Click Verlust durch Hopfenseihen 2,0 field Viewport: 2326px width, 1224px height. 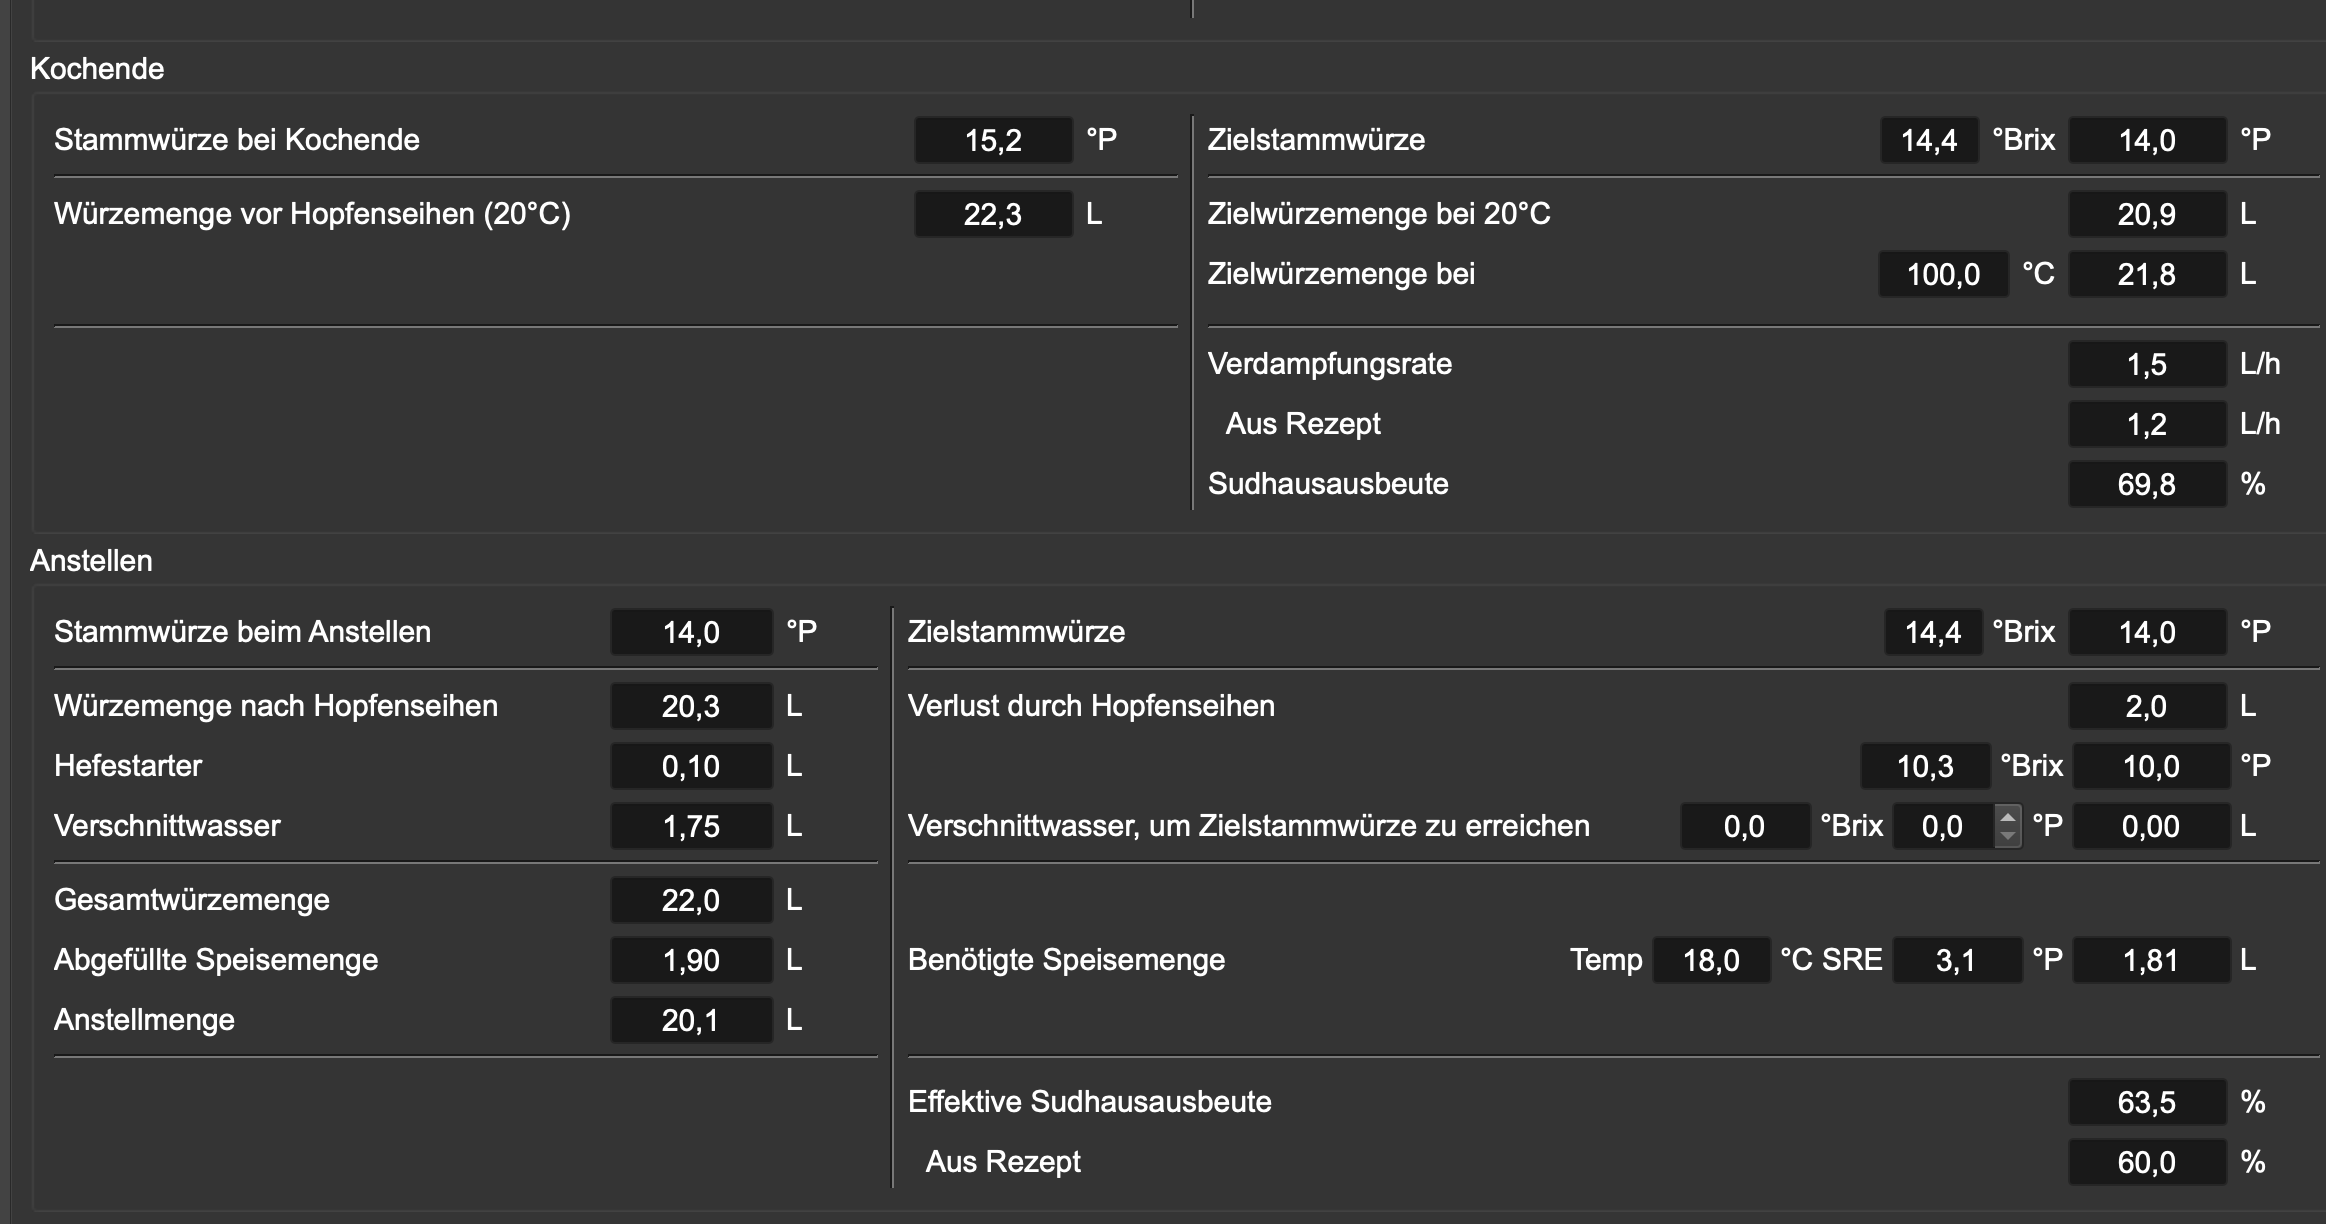tap(2146, 706)
